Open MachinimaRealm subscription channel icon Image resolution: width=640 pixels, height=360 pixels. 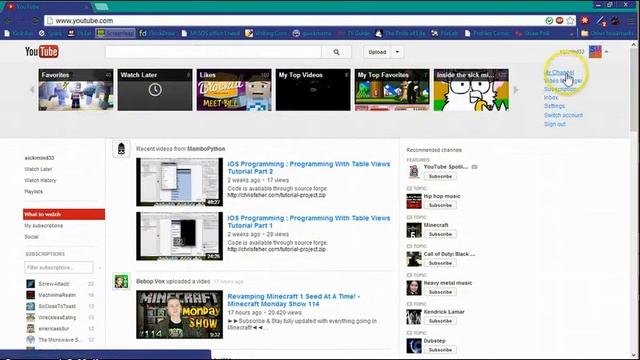point(31,295)
